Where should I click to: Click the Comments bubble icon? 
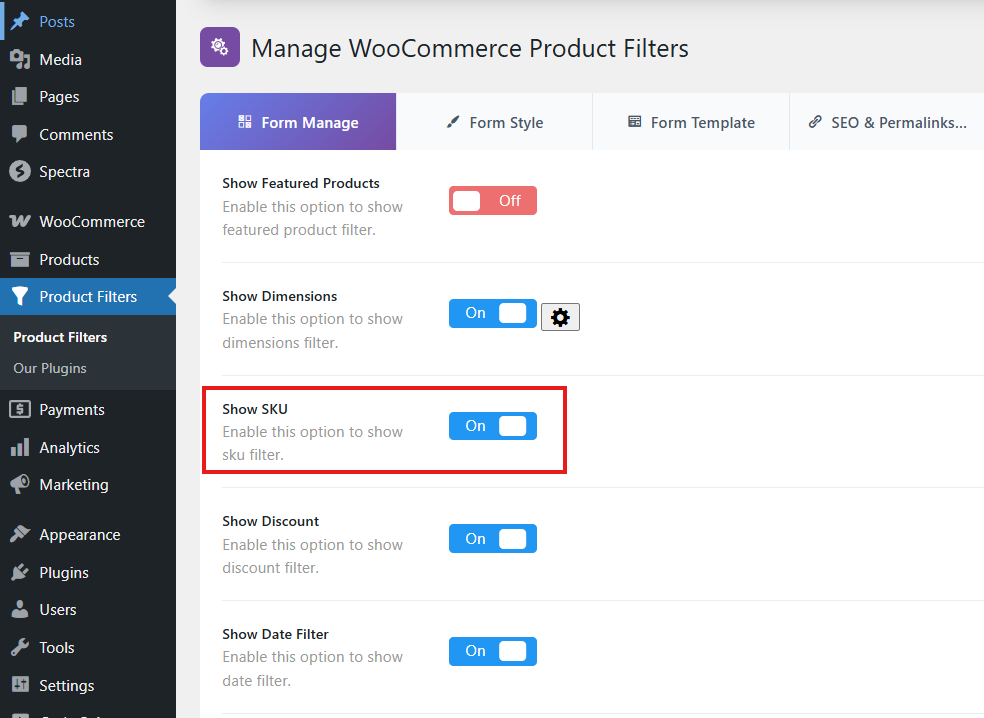(x=20, y=134)
